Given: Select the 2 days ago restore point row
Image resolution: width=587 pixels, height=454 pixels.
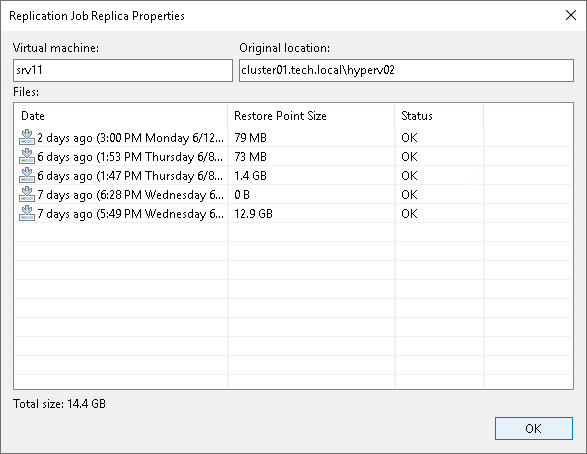Looking at the screenshot, I should (x=293, y=138).
